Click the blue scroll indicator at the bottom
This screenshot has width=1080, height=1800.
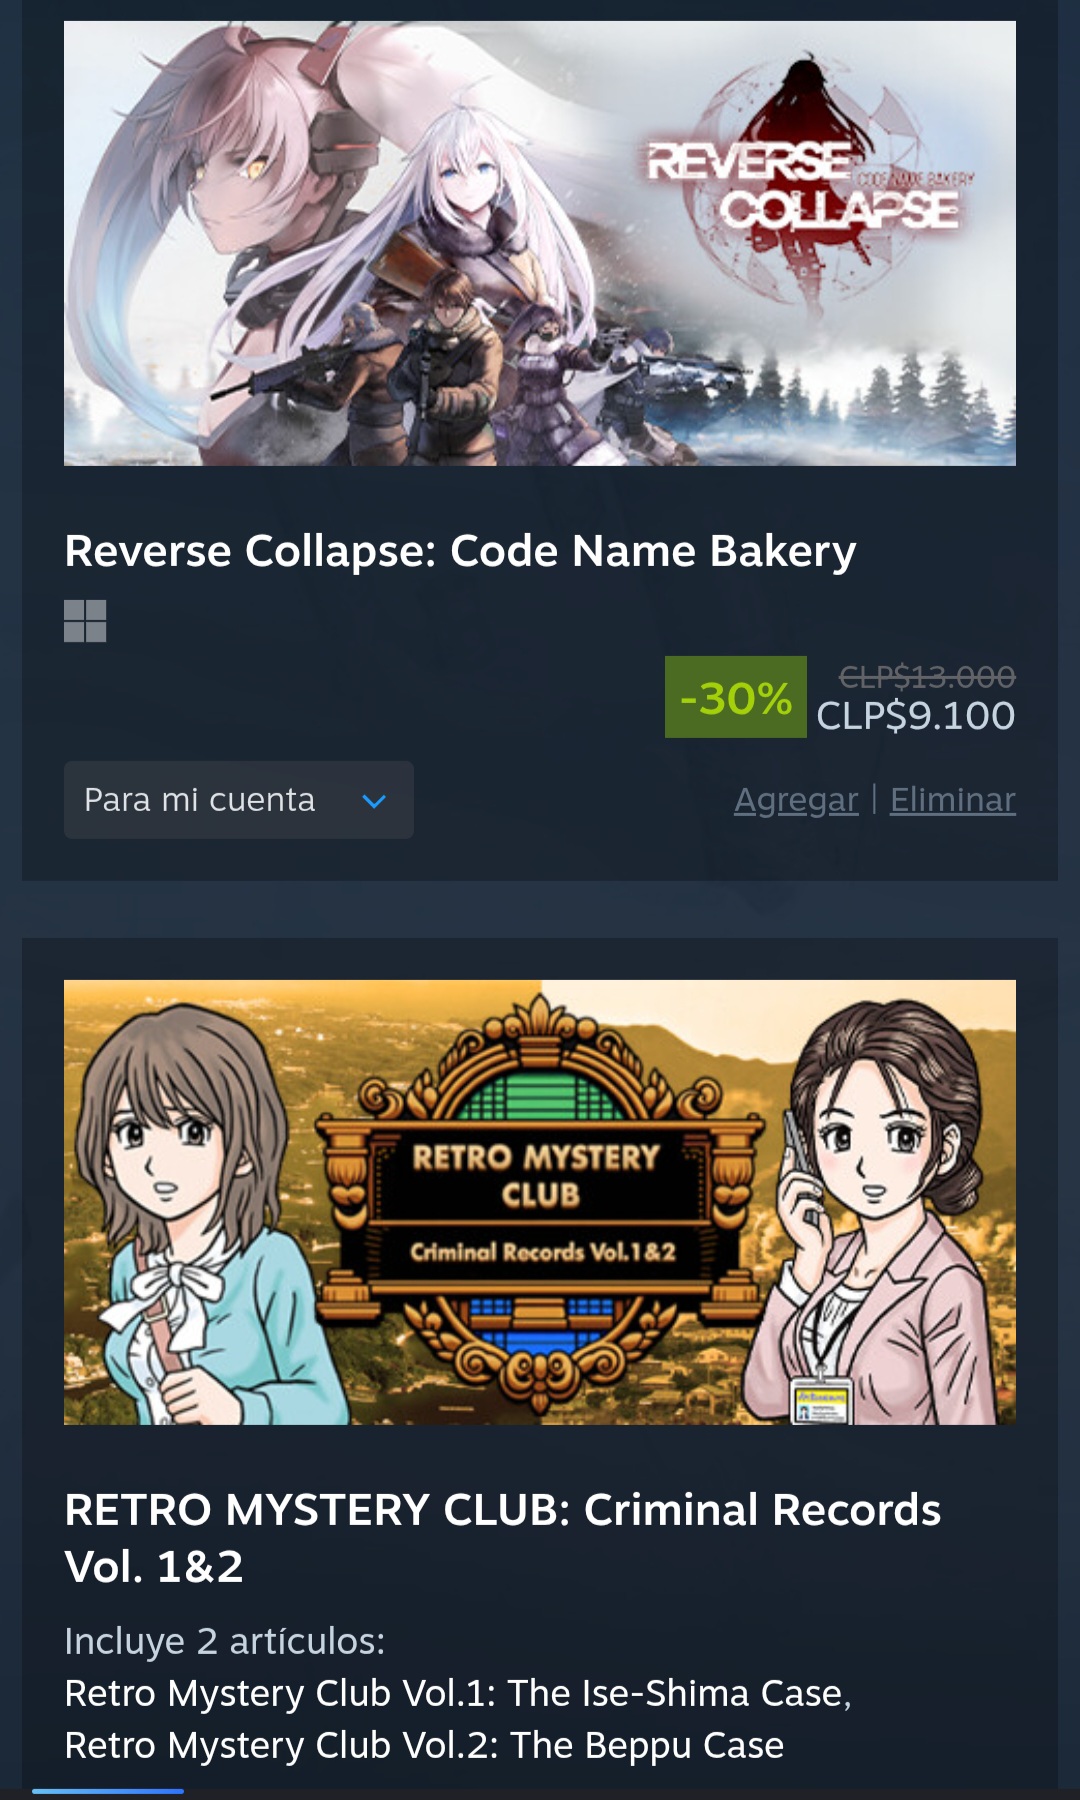pyautogui.click(x=108, y=1791)
